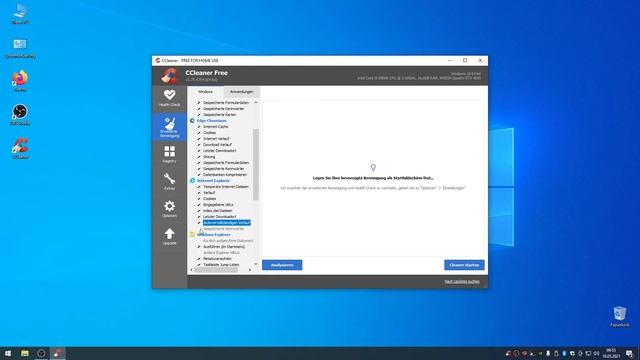
Task: Uncheck Download Verlauf under Edge Chromium
Action: 199,144
